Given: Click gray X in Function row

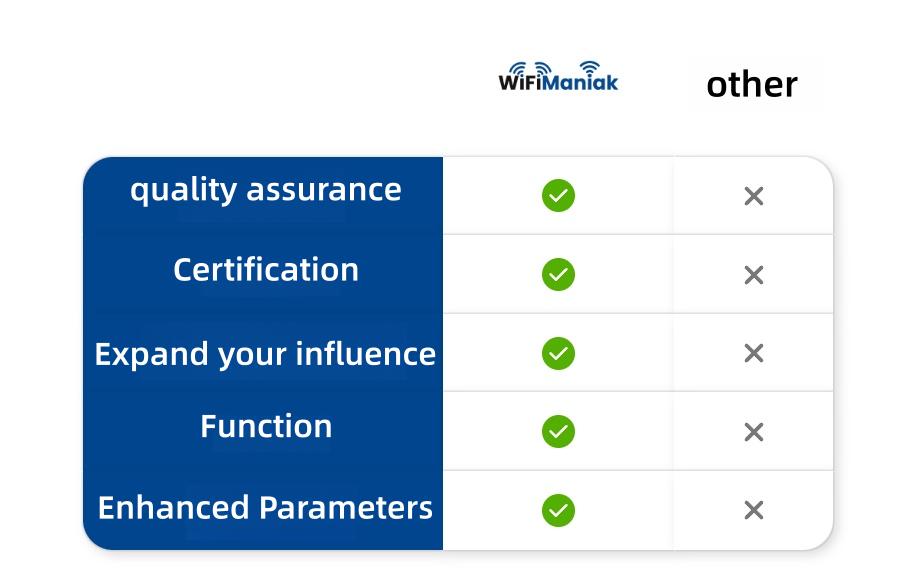Looking at the screenshot, I should click(754, 432).
